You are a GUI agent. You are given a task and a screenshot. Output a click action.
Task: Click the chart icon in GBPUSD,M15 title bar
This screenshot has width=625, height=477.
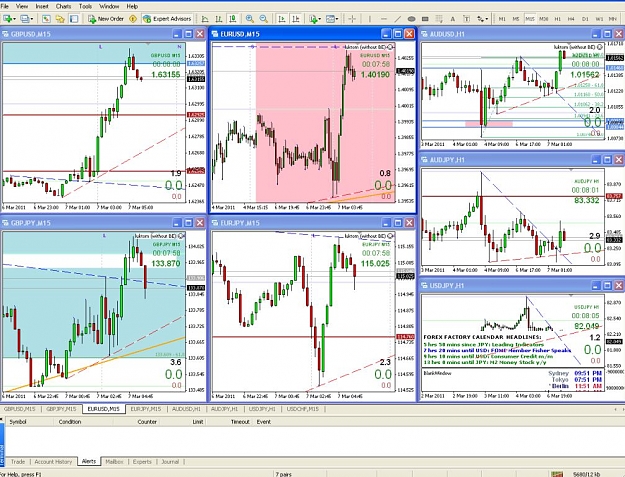(x=5, y=34)
